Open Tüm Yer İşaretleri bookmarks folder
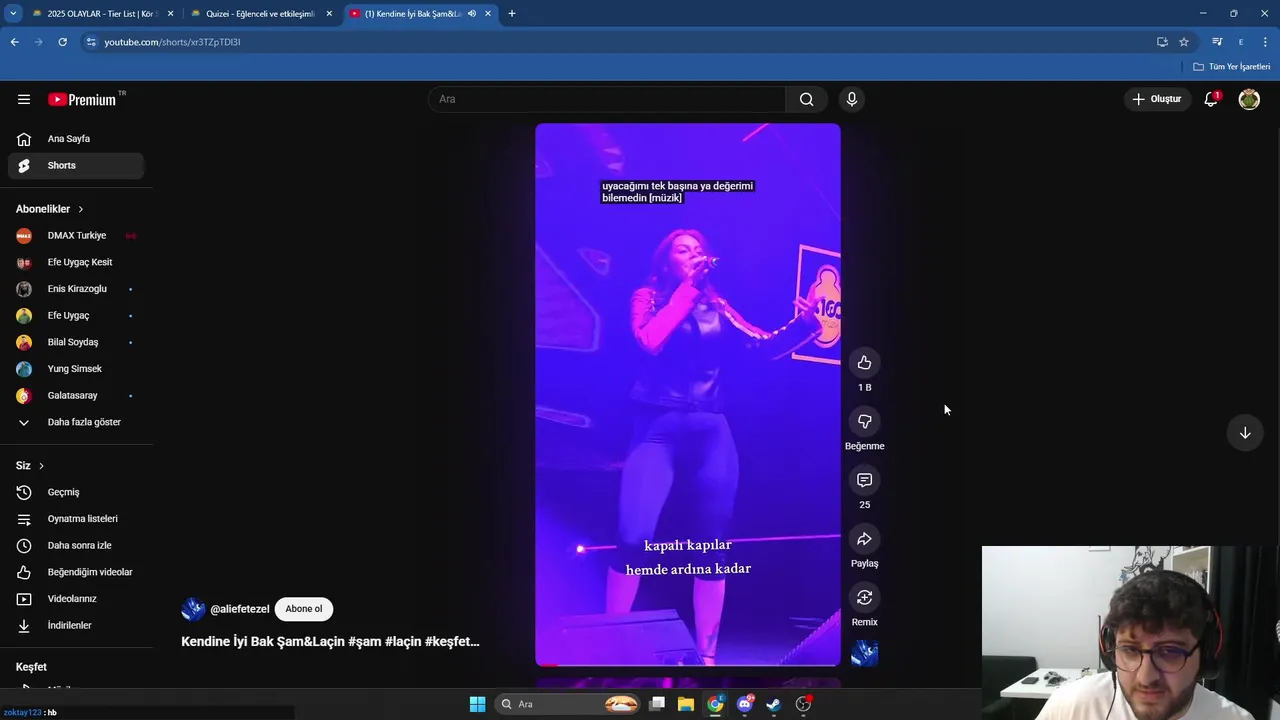The width and height of the screenshot is (1280, 720). (x=1232, y=67)
